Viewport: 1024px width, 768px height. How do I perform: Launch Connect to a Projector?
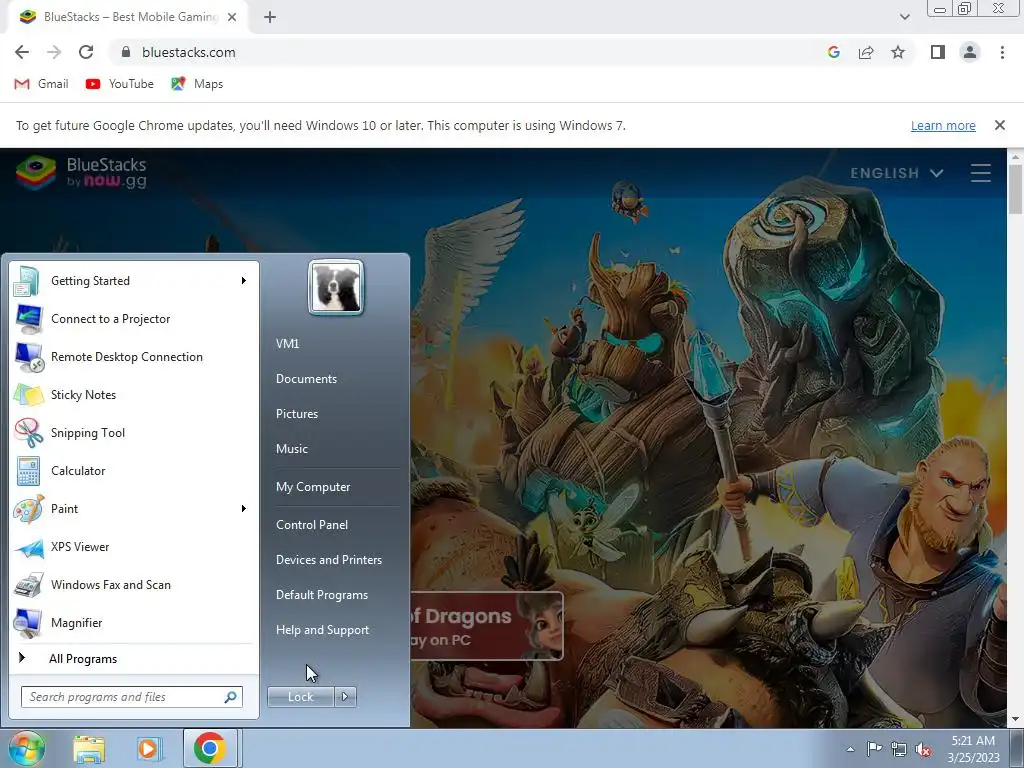(133, 319)
